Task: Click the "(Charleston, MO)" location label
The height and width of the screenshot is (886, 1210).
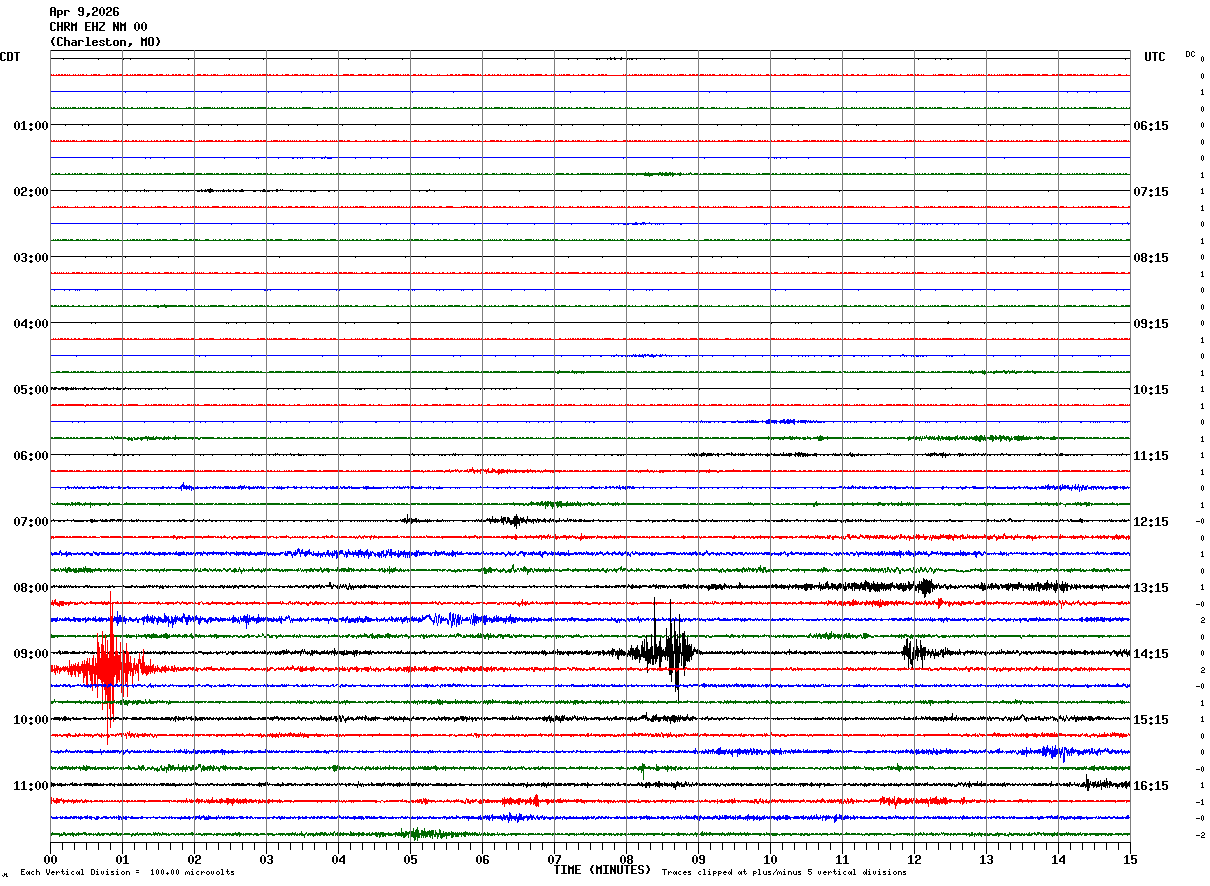Action: tap(105, 42)
